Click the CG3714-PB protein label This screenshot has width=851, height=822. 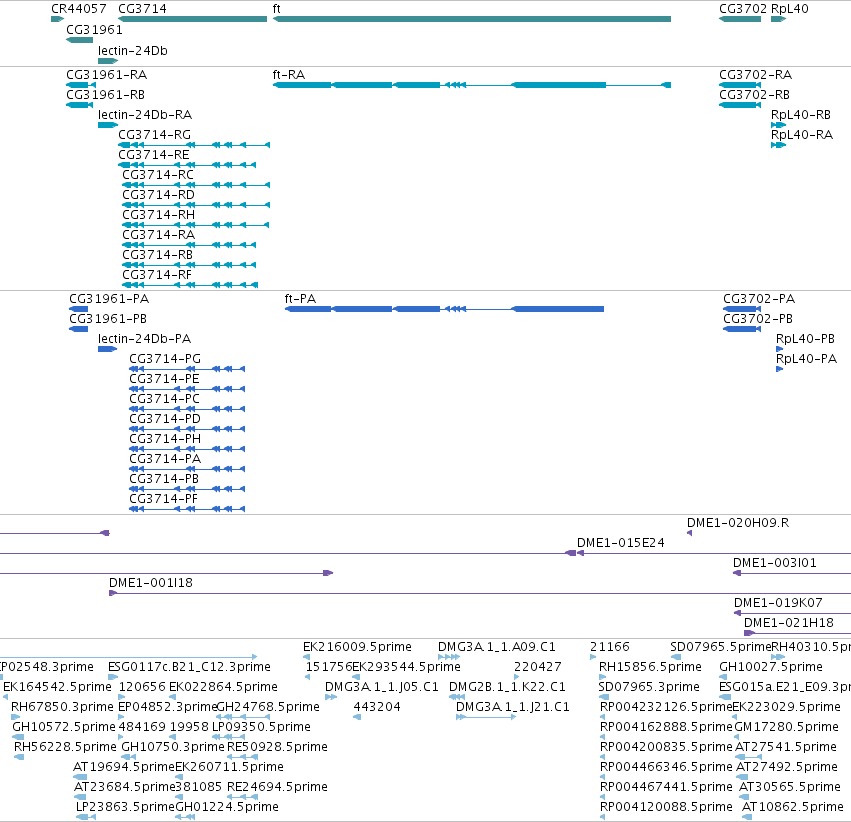coord(164,480)
